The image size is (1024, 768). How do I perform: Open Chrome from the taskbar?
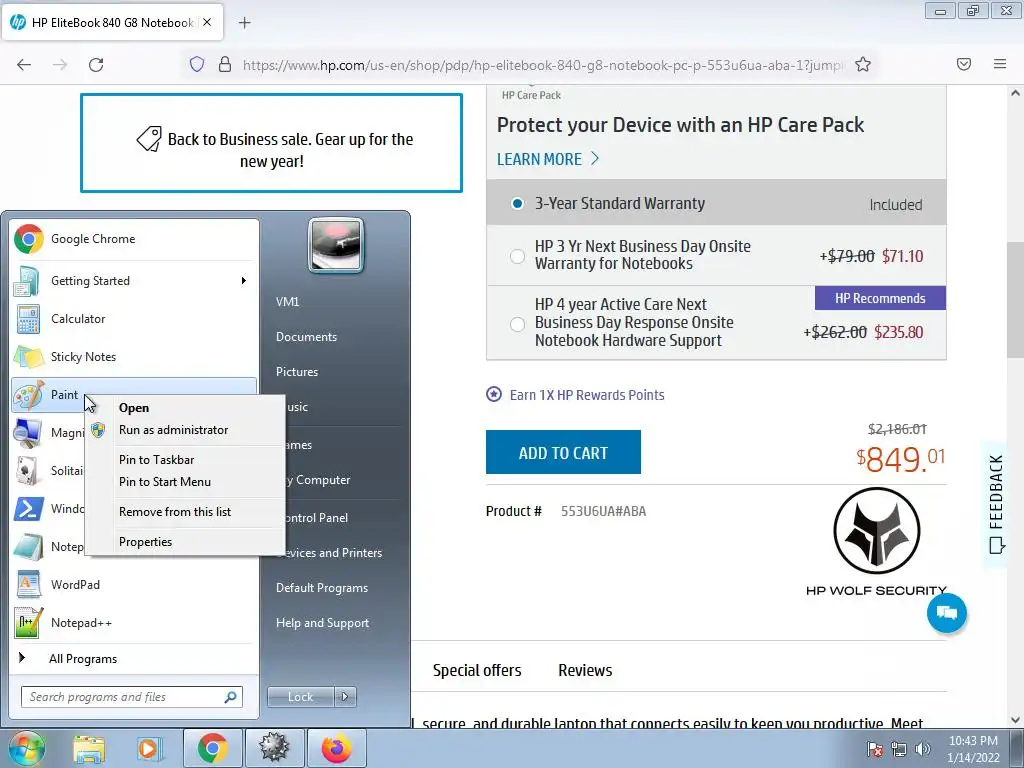(x=213, y=748)
